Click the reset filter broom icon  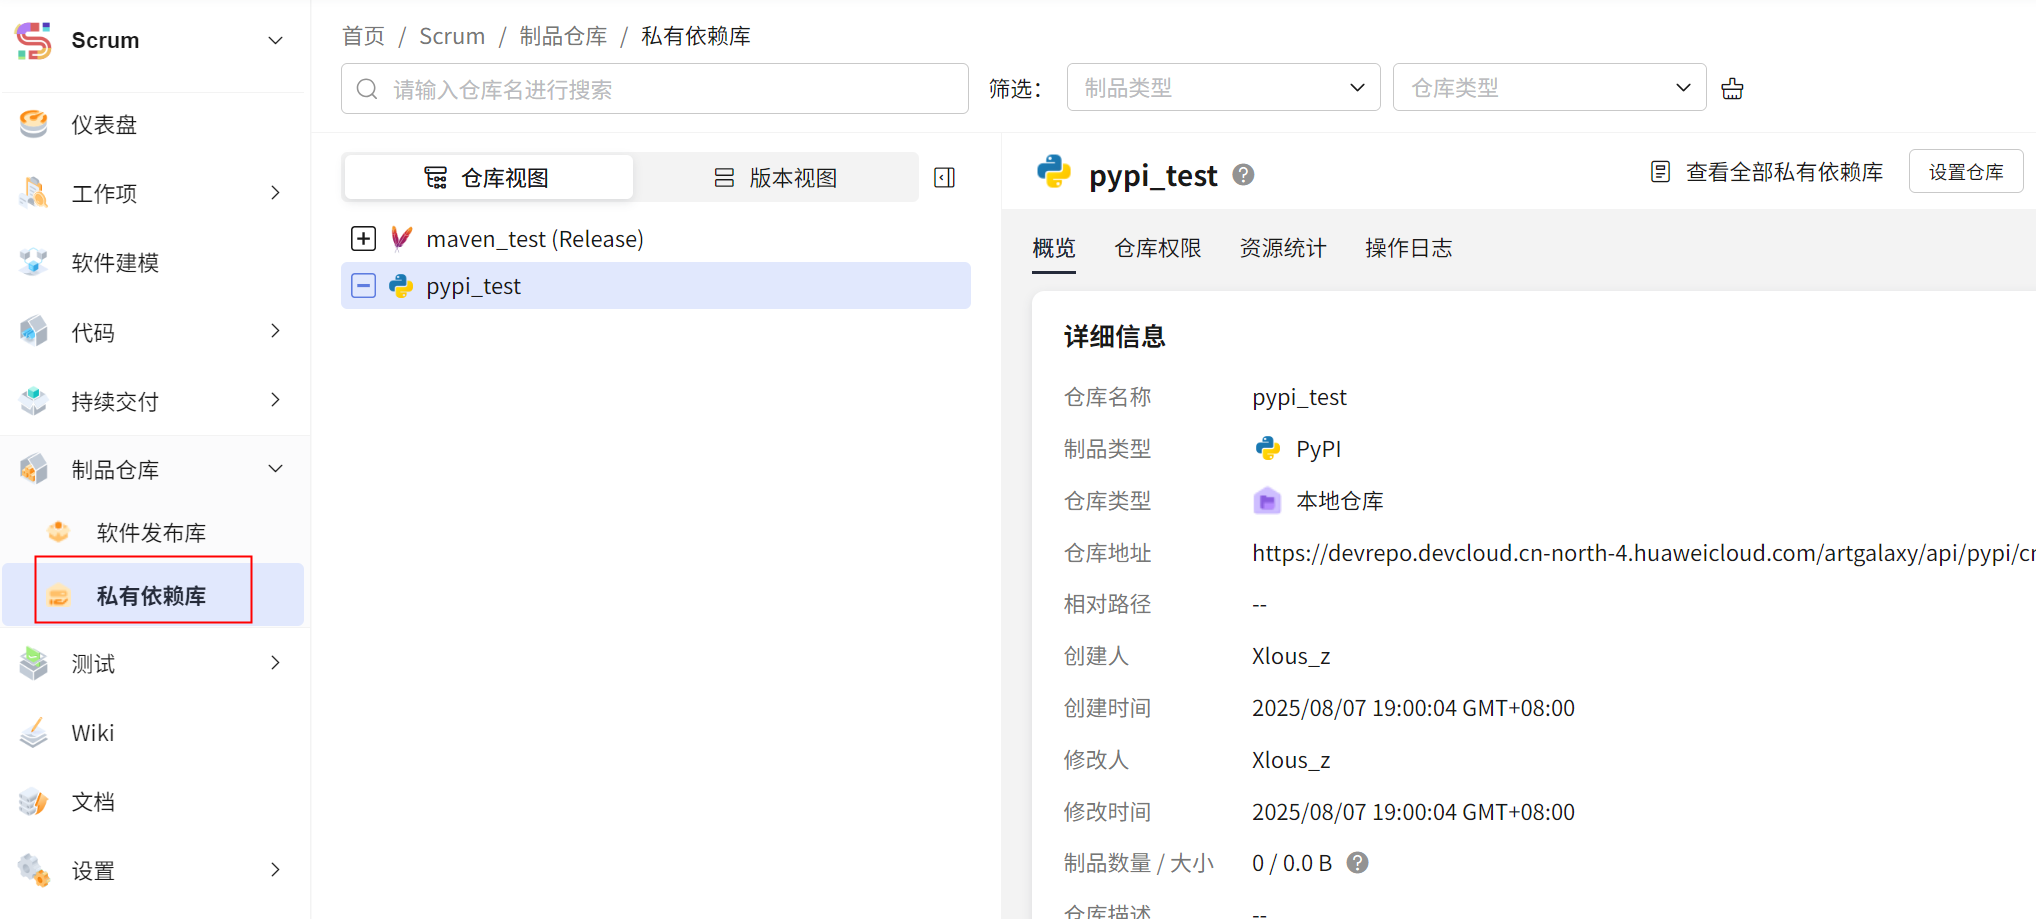[1732, 89]
